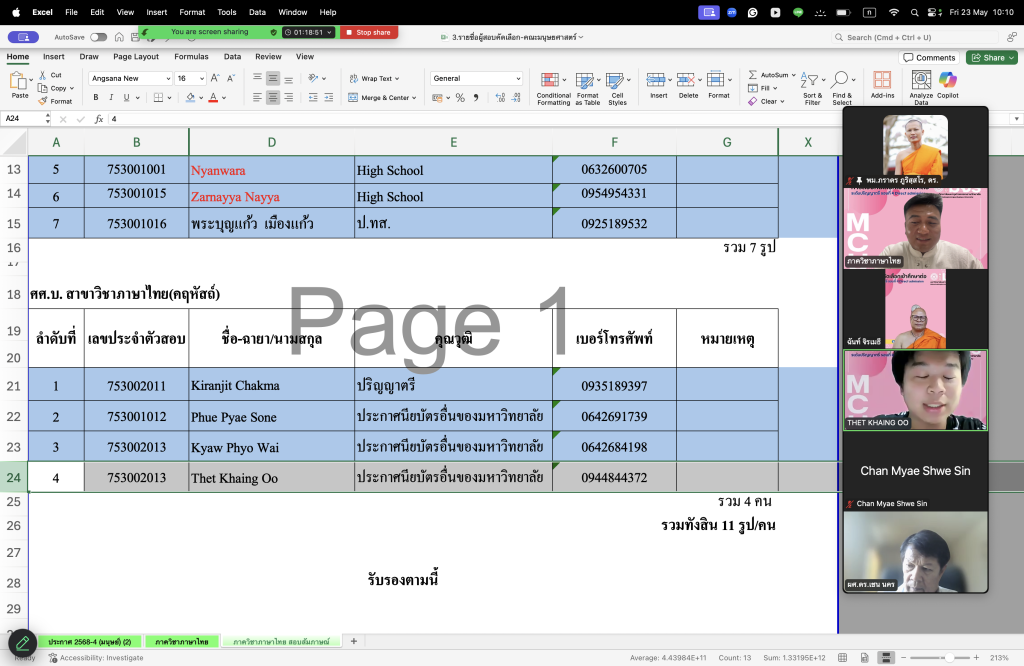Click the Cut scissors icon
Viewport: 1024px width, 666px height.
[x=43, y=75]
